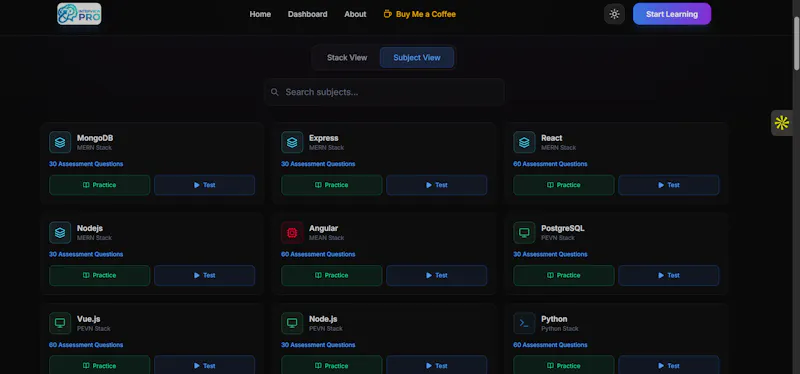
Task: Click Angular's 60 Assessment Questions text
Action: [x=318, y=255]
